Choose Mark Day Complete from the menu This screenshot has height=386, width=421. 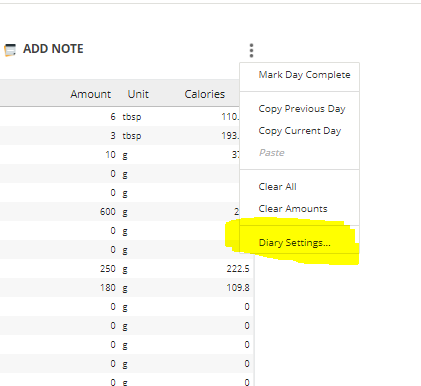pos(304,75)
